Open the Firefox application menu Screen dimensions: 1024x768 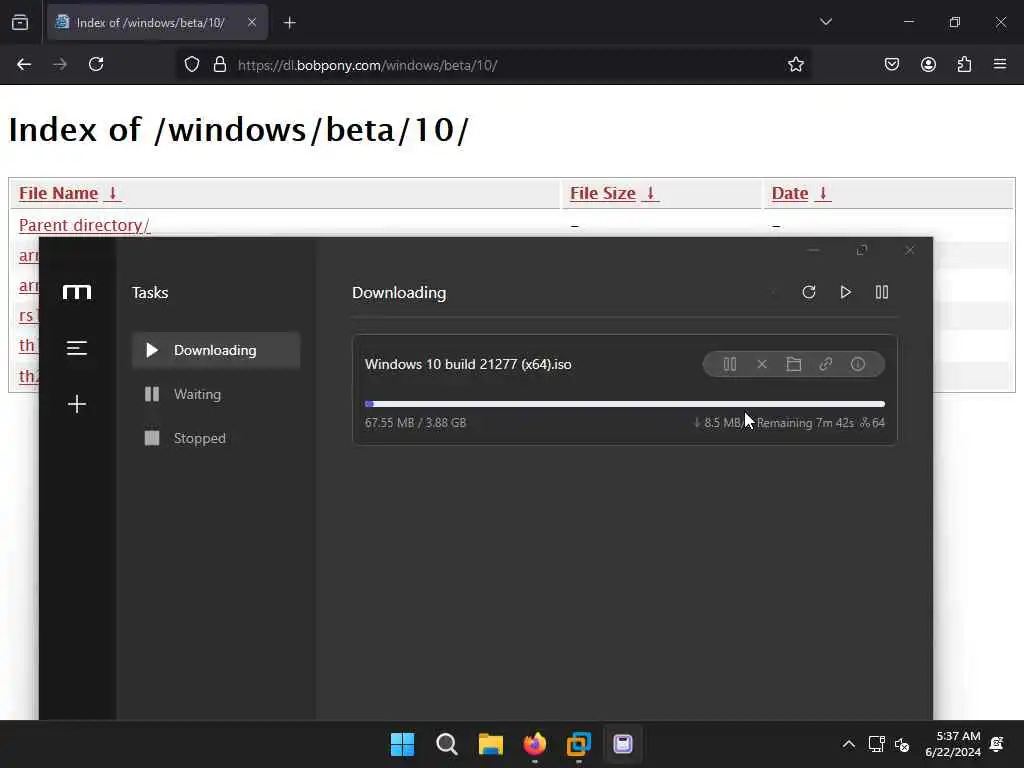coord(1000,65)
